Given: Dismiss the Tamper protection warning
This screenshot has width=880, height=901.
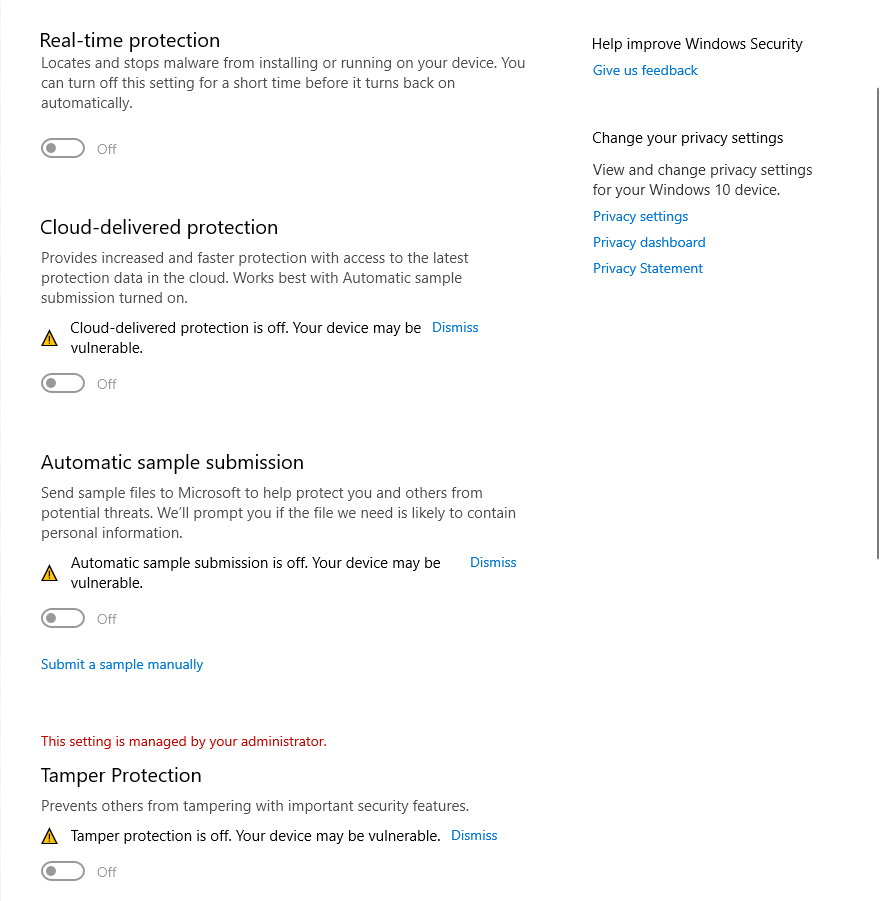Looking at the screenshot, I should coord(474,835).
